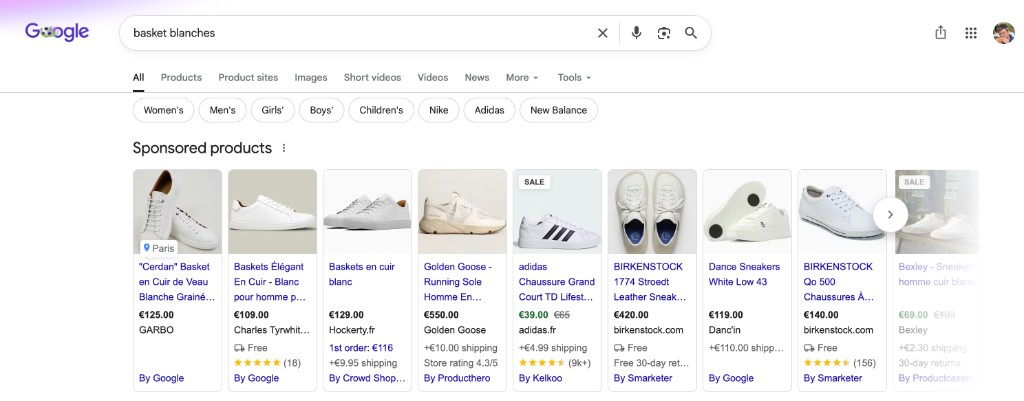
Task: Click the €550.00 Golden Goose price
Action: 441,315
